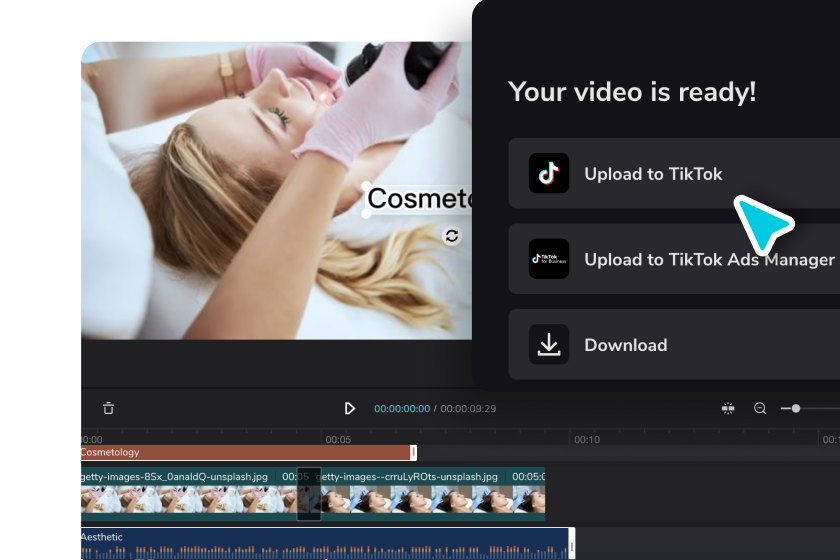Screen dimensions: 840x560
Task: Adjust the timeline zoom slider handle
Action: click(x=796, y=408)
